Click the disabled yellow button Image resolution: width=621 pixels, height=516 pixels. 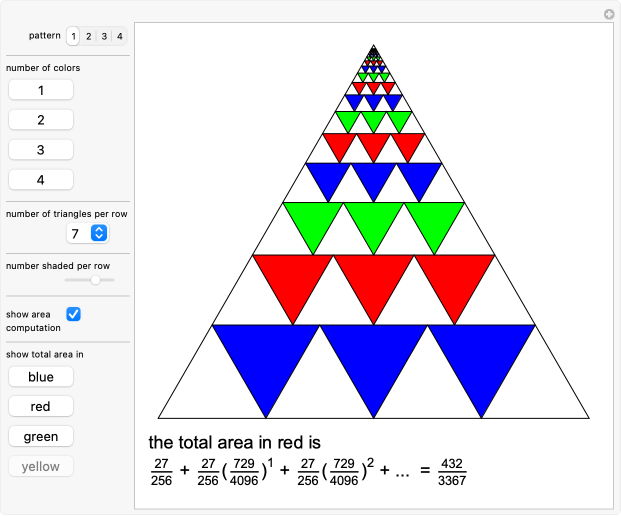[41, 466]
